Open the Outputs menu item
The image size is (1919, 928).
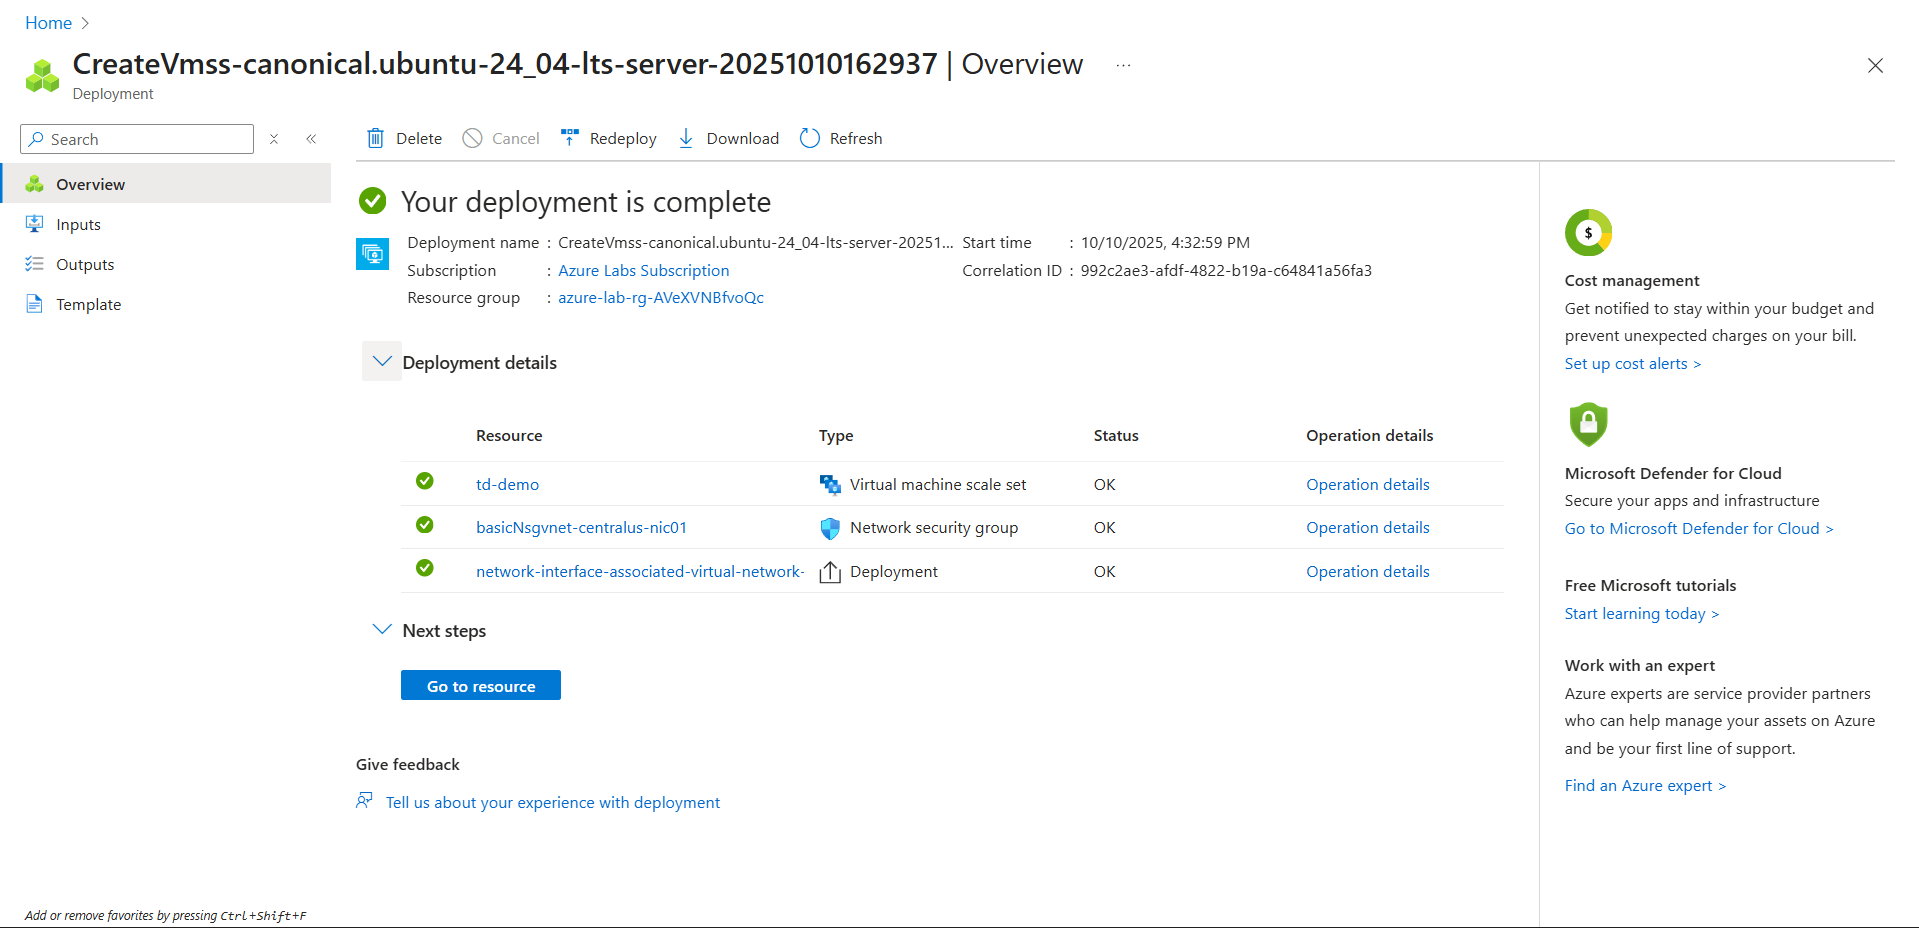point(85,265)
